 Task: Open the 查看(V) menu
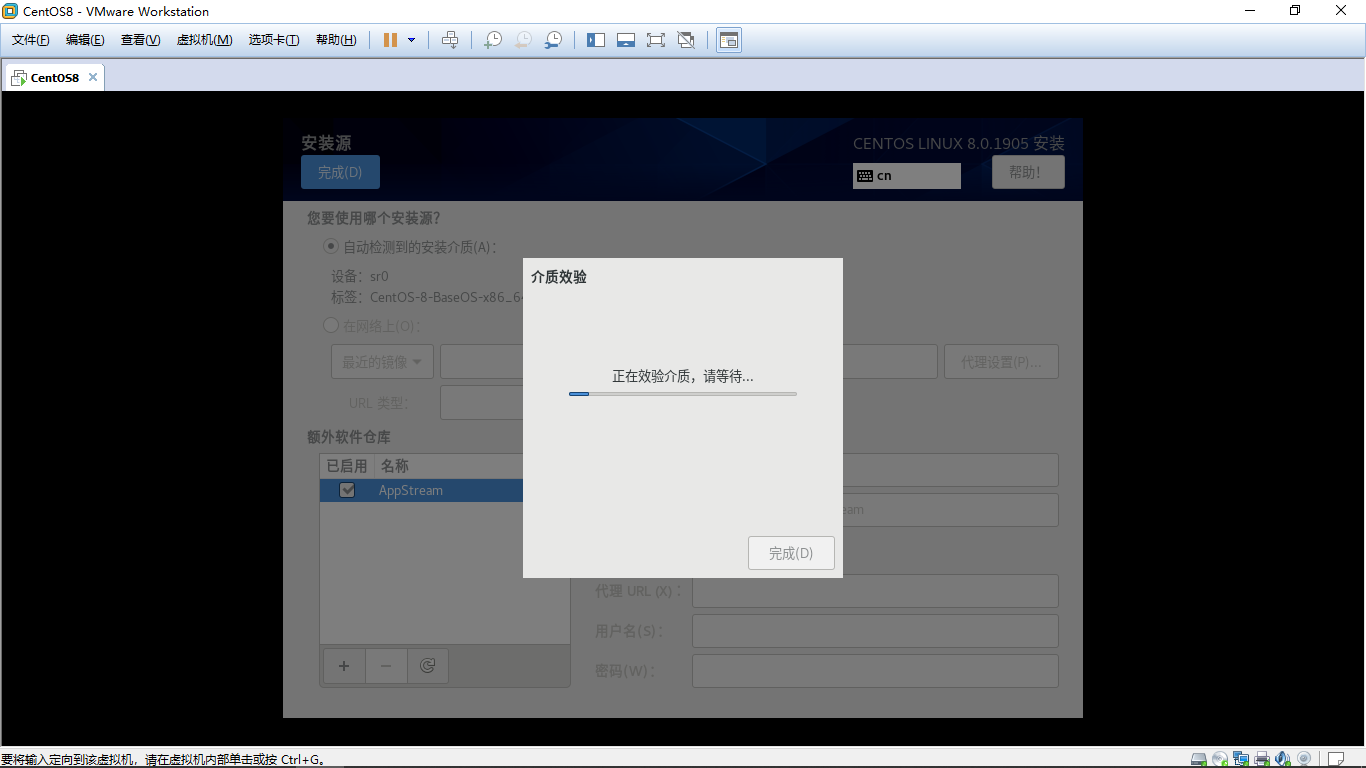140,40
